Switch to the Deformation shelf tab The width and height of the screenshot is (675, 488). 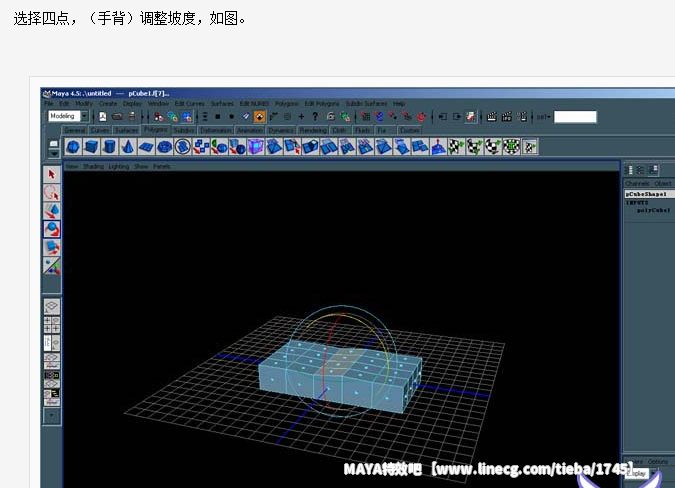[216, 130]
